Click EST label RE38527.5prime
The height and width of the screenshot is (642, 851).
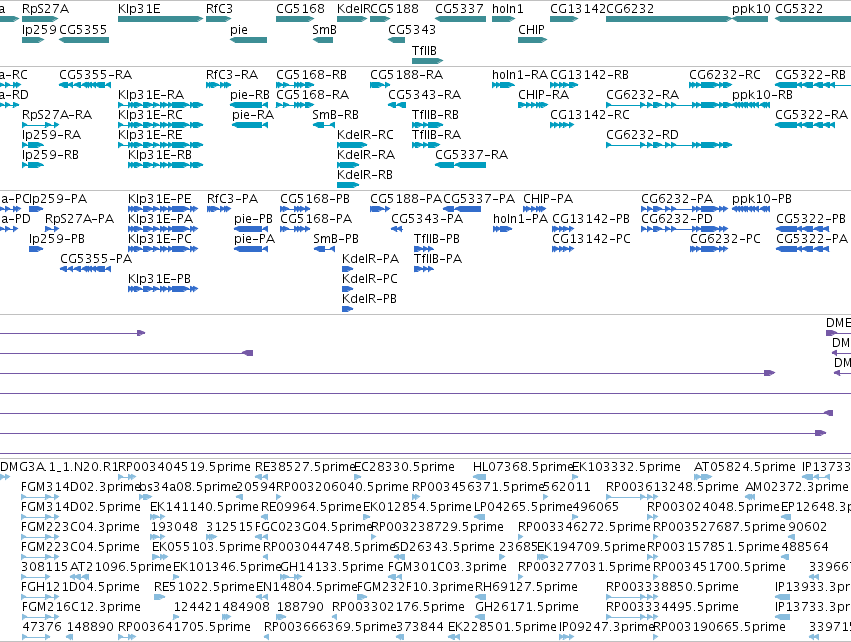305,467
